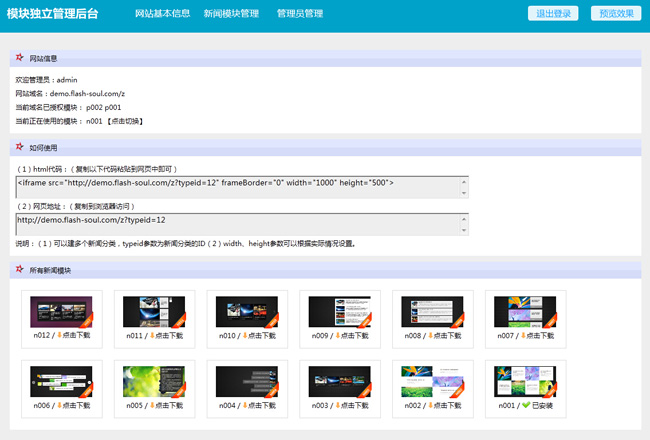Click the download icon for module n005
The image size is (650, 440).
pos(150,406)
